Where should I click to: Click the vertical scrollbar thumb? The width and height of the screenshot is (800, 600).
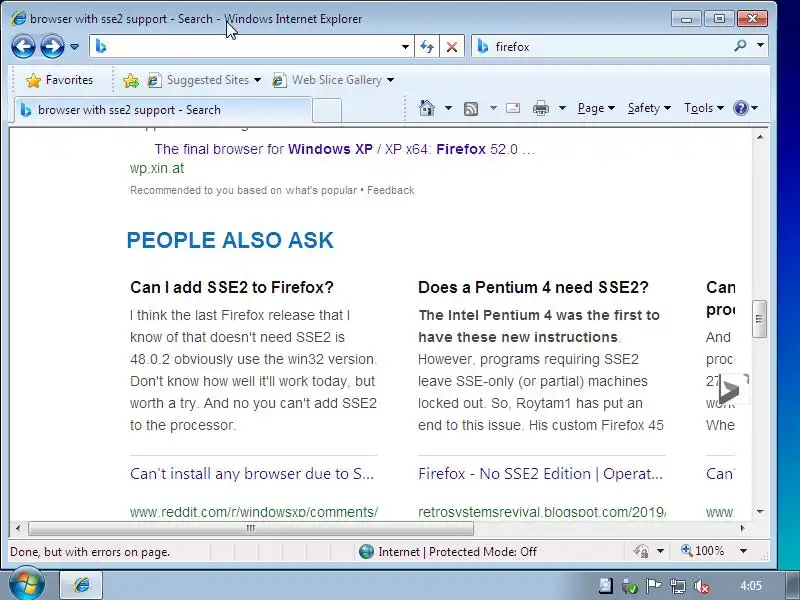[760, 319]
